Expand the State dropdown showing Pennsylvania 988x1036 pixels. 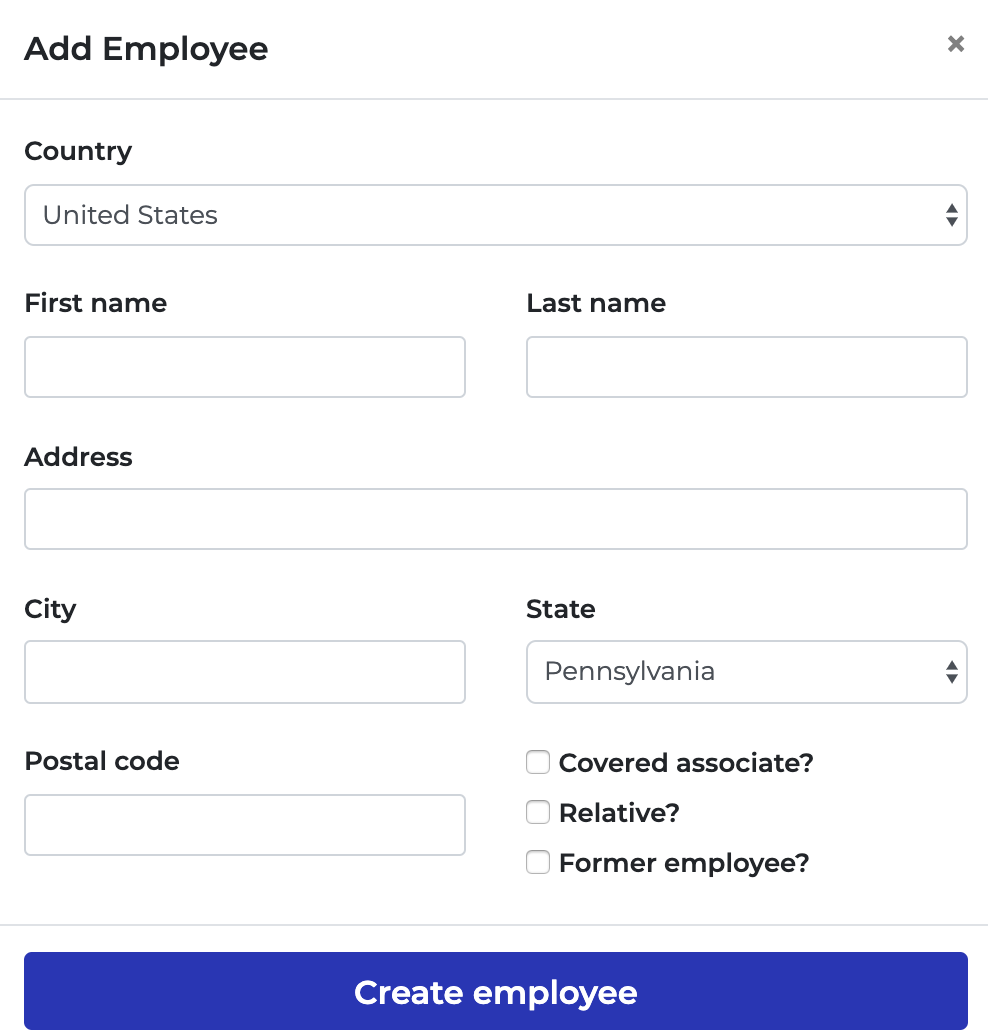point(730,671)
